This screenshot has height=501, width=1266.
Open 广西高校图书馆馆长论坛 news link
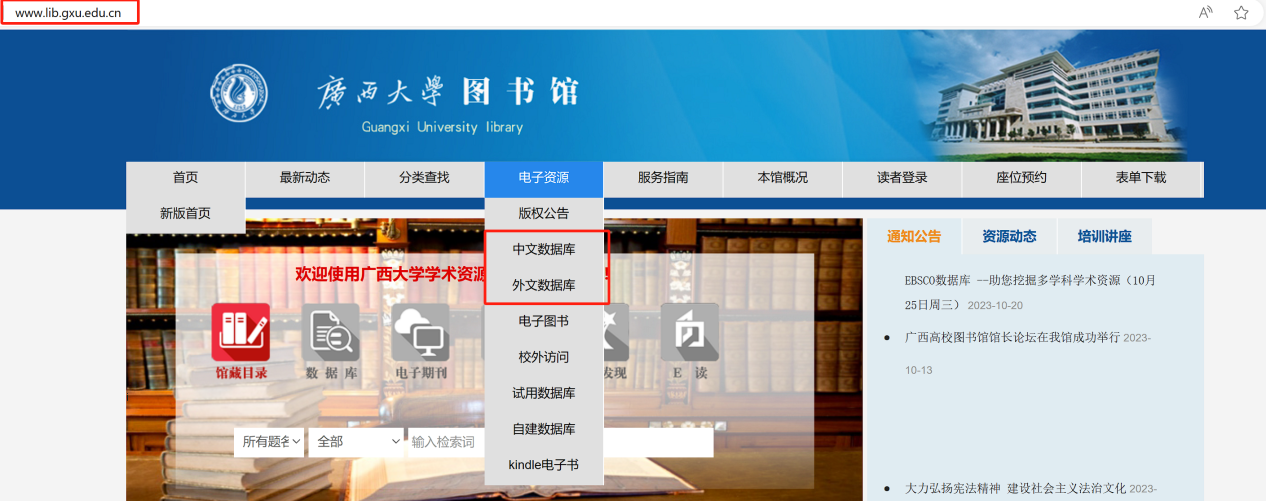[x=1012, y=338]
